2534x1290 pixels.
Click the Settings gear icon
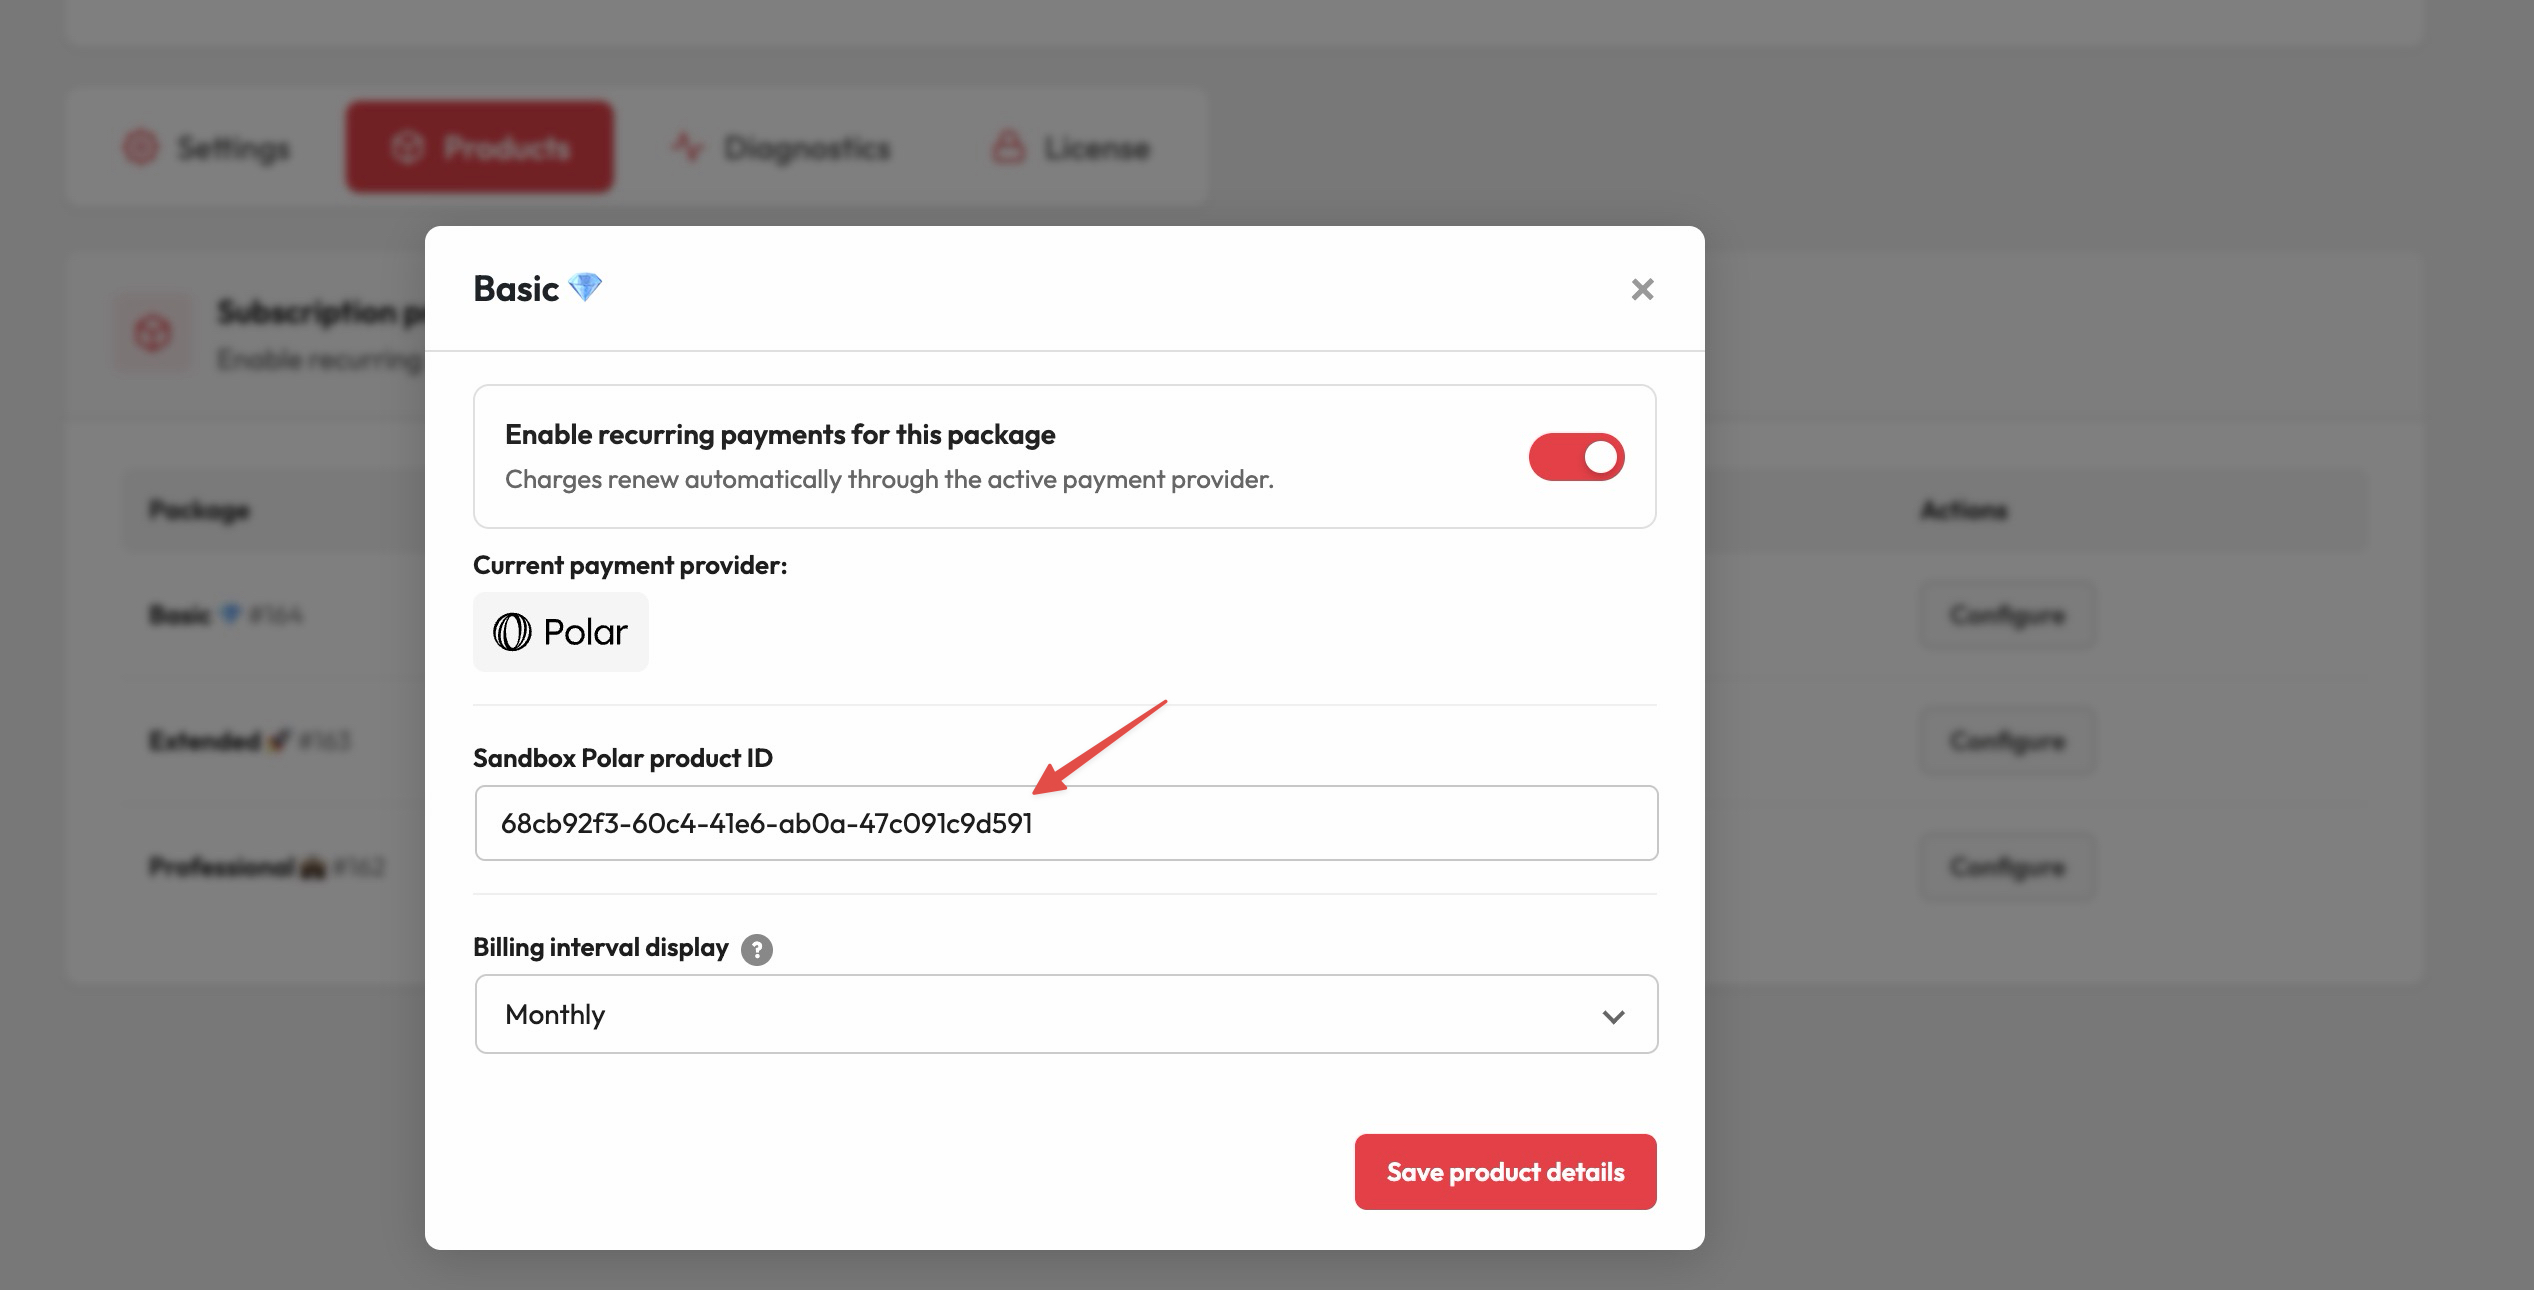pos(141,147)
